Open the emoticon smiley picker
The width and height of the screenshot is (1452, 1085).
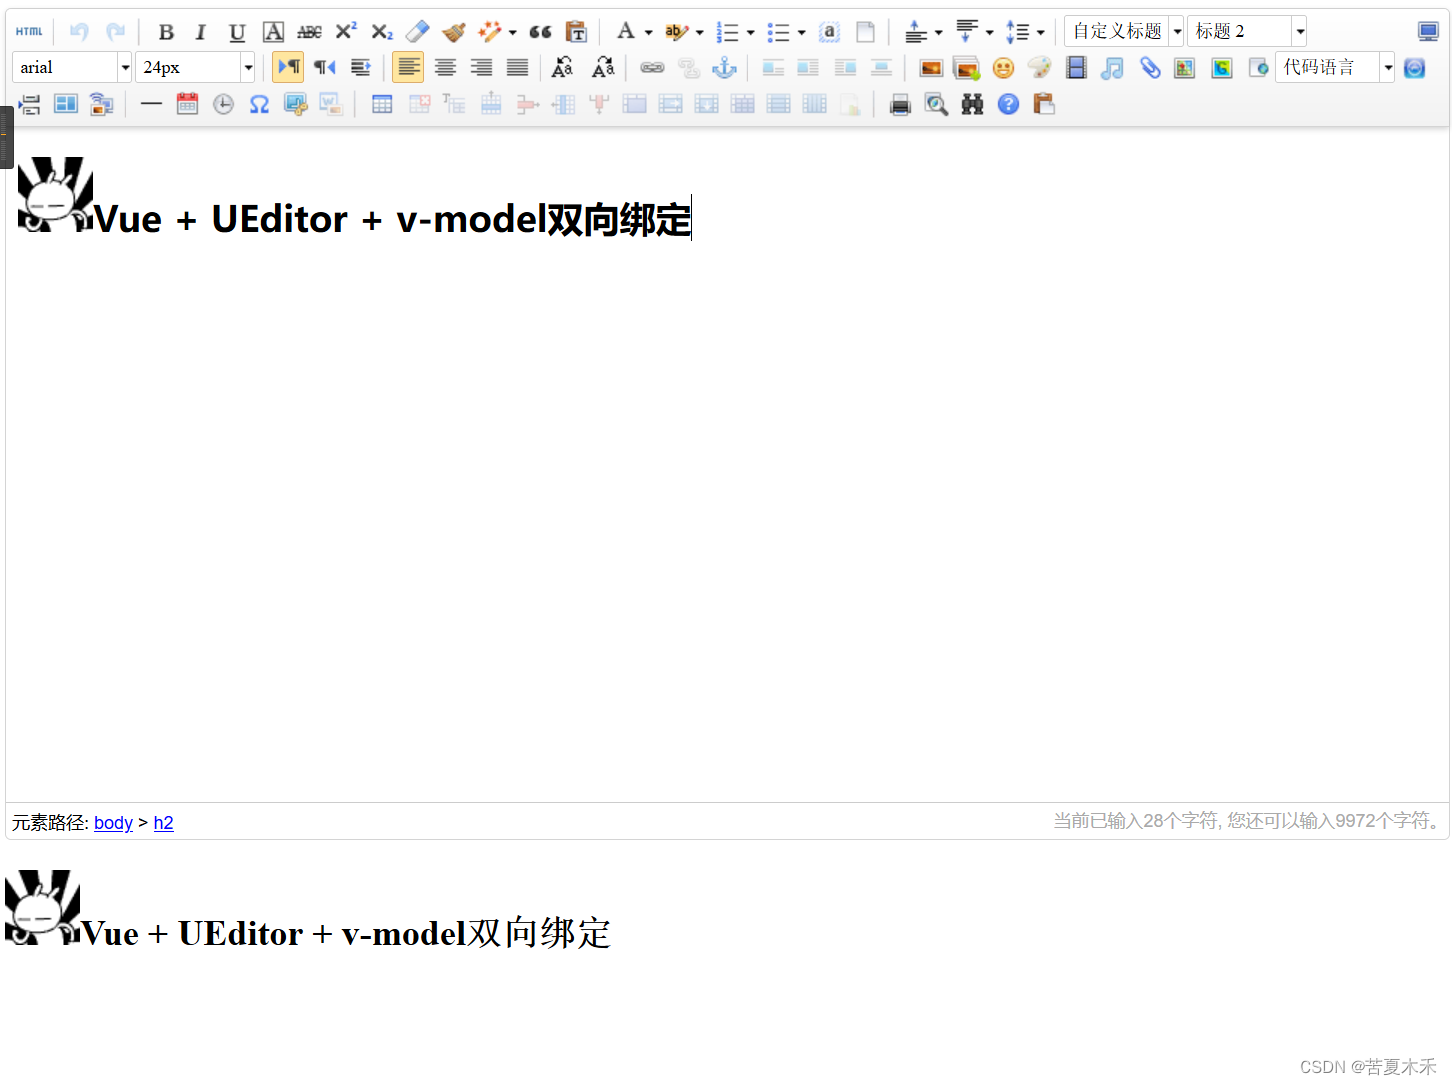(x=1003, y=68)
